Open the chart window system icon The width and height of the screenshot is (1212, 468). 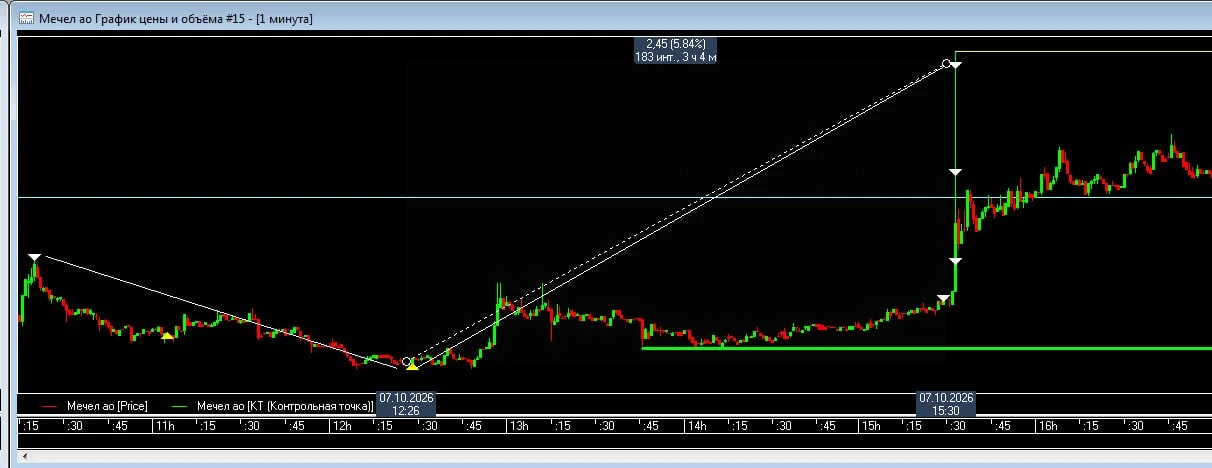pos(27,18)
